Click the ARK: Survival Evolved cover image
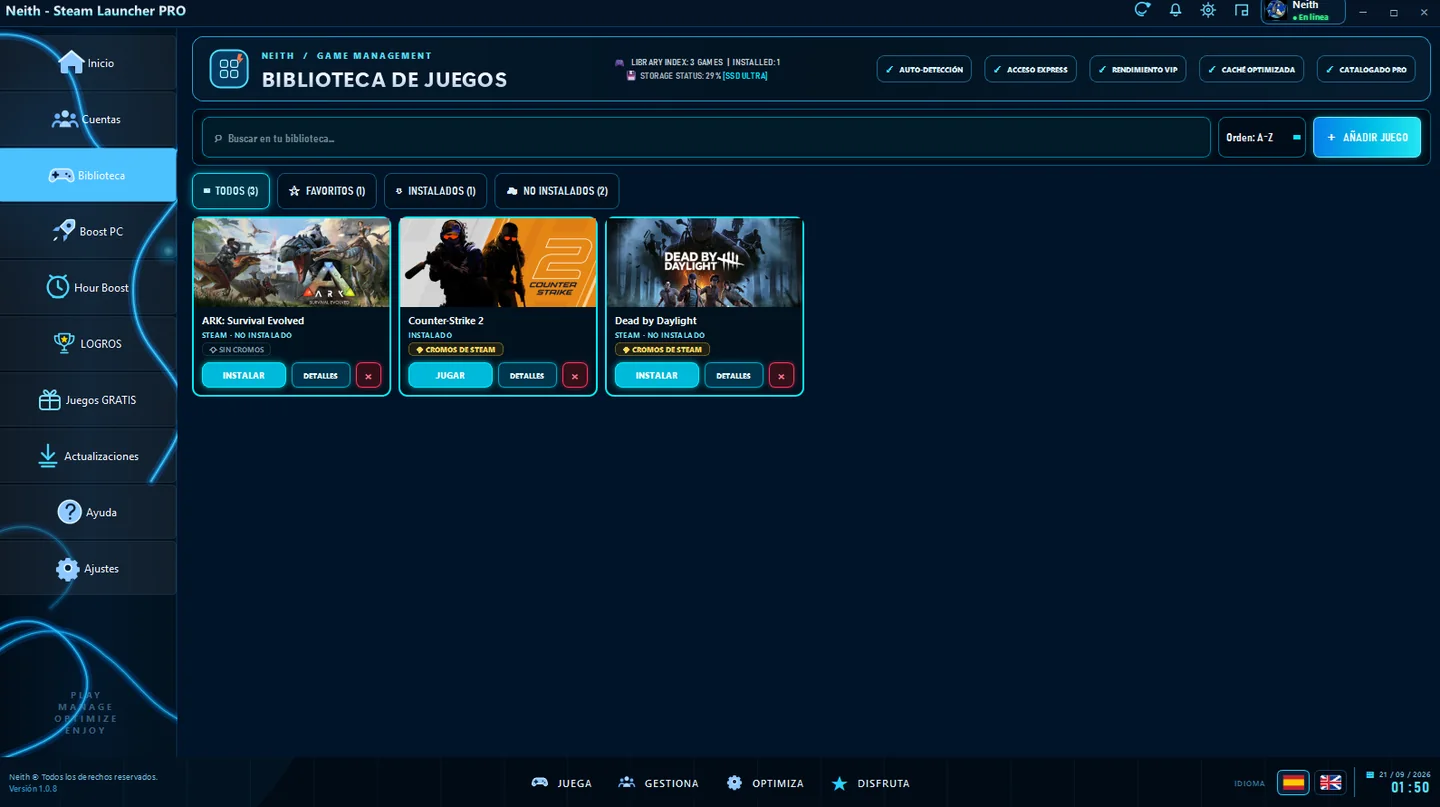This screenshot has height=807, width=1440. (291, 262)
